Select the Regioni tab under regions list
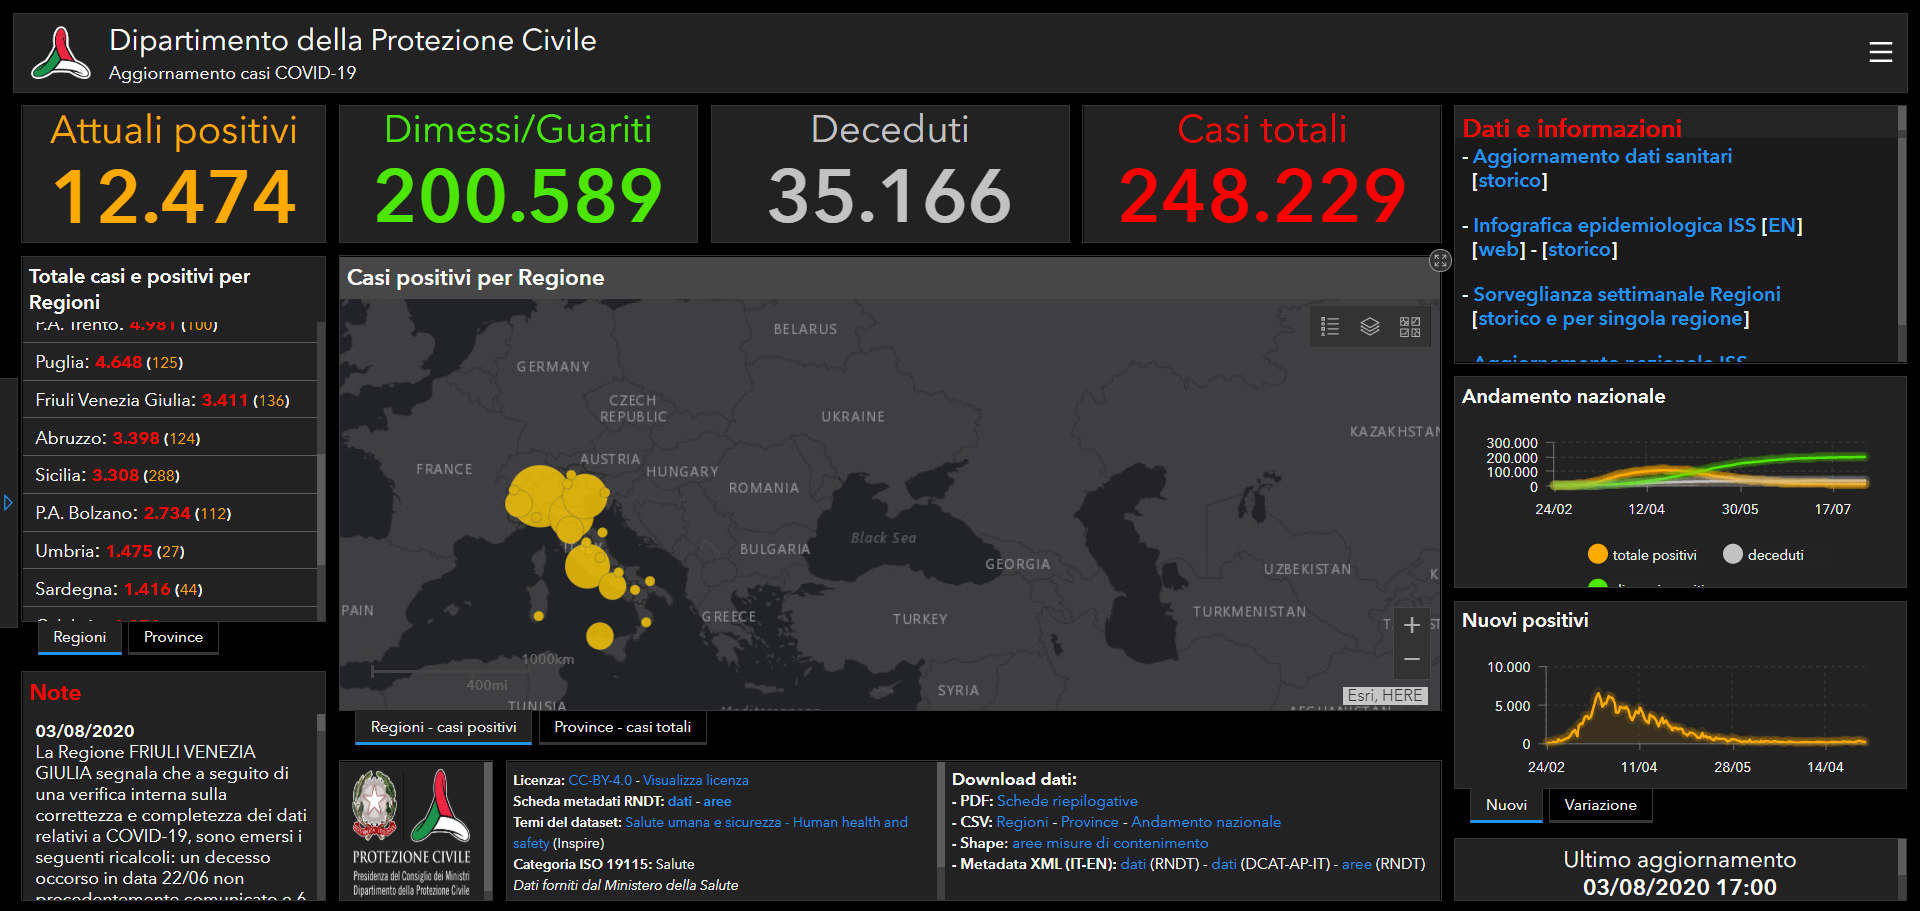The width and height of the screenshot is (1920, 911). point(80,637)
